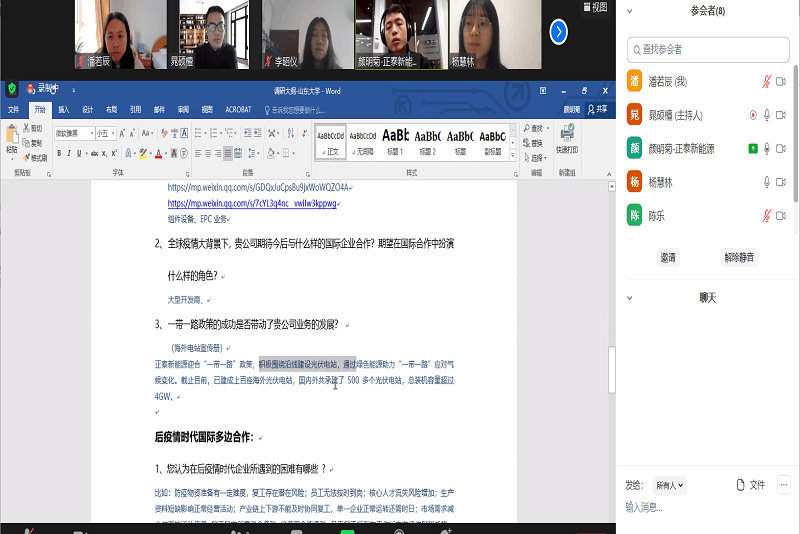Screen dimensions: 800x534
Task: Click the 文件 attach file button in chat
Action: tap(751, 485)
